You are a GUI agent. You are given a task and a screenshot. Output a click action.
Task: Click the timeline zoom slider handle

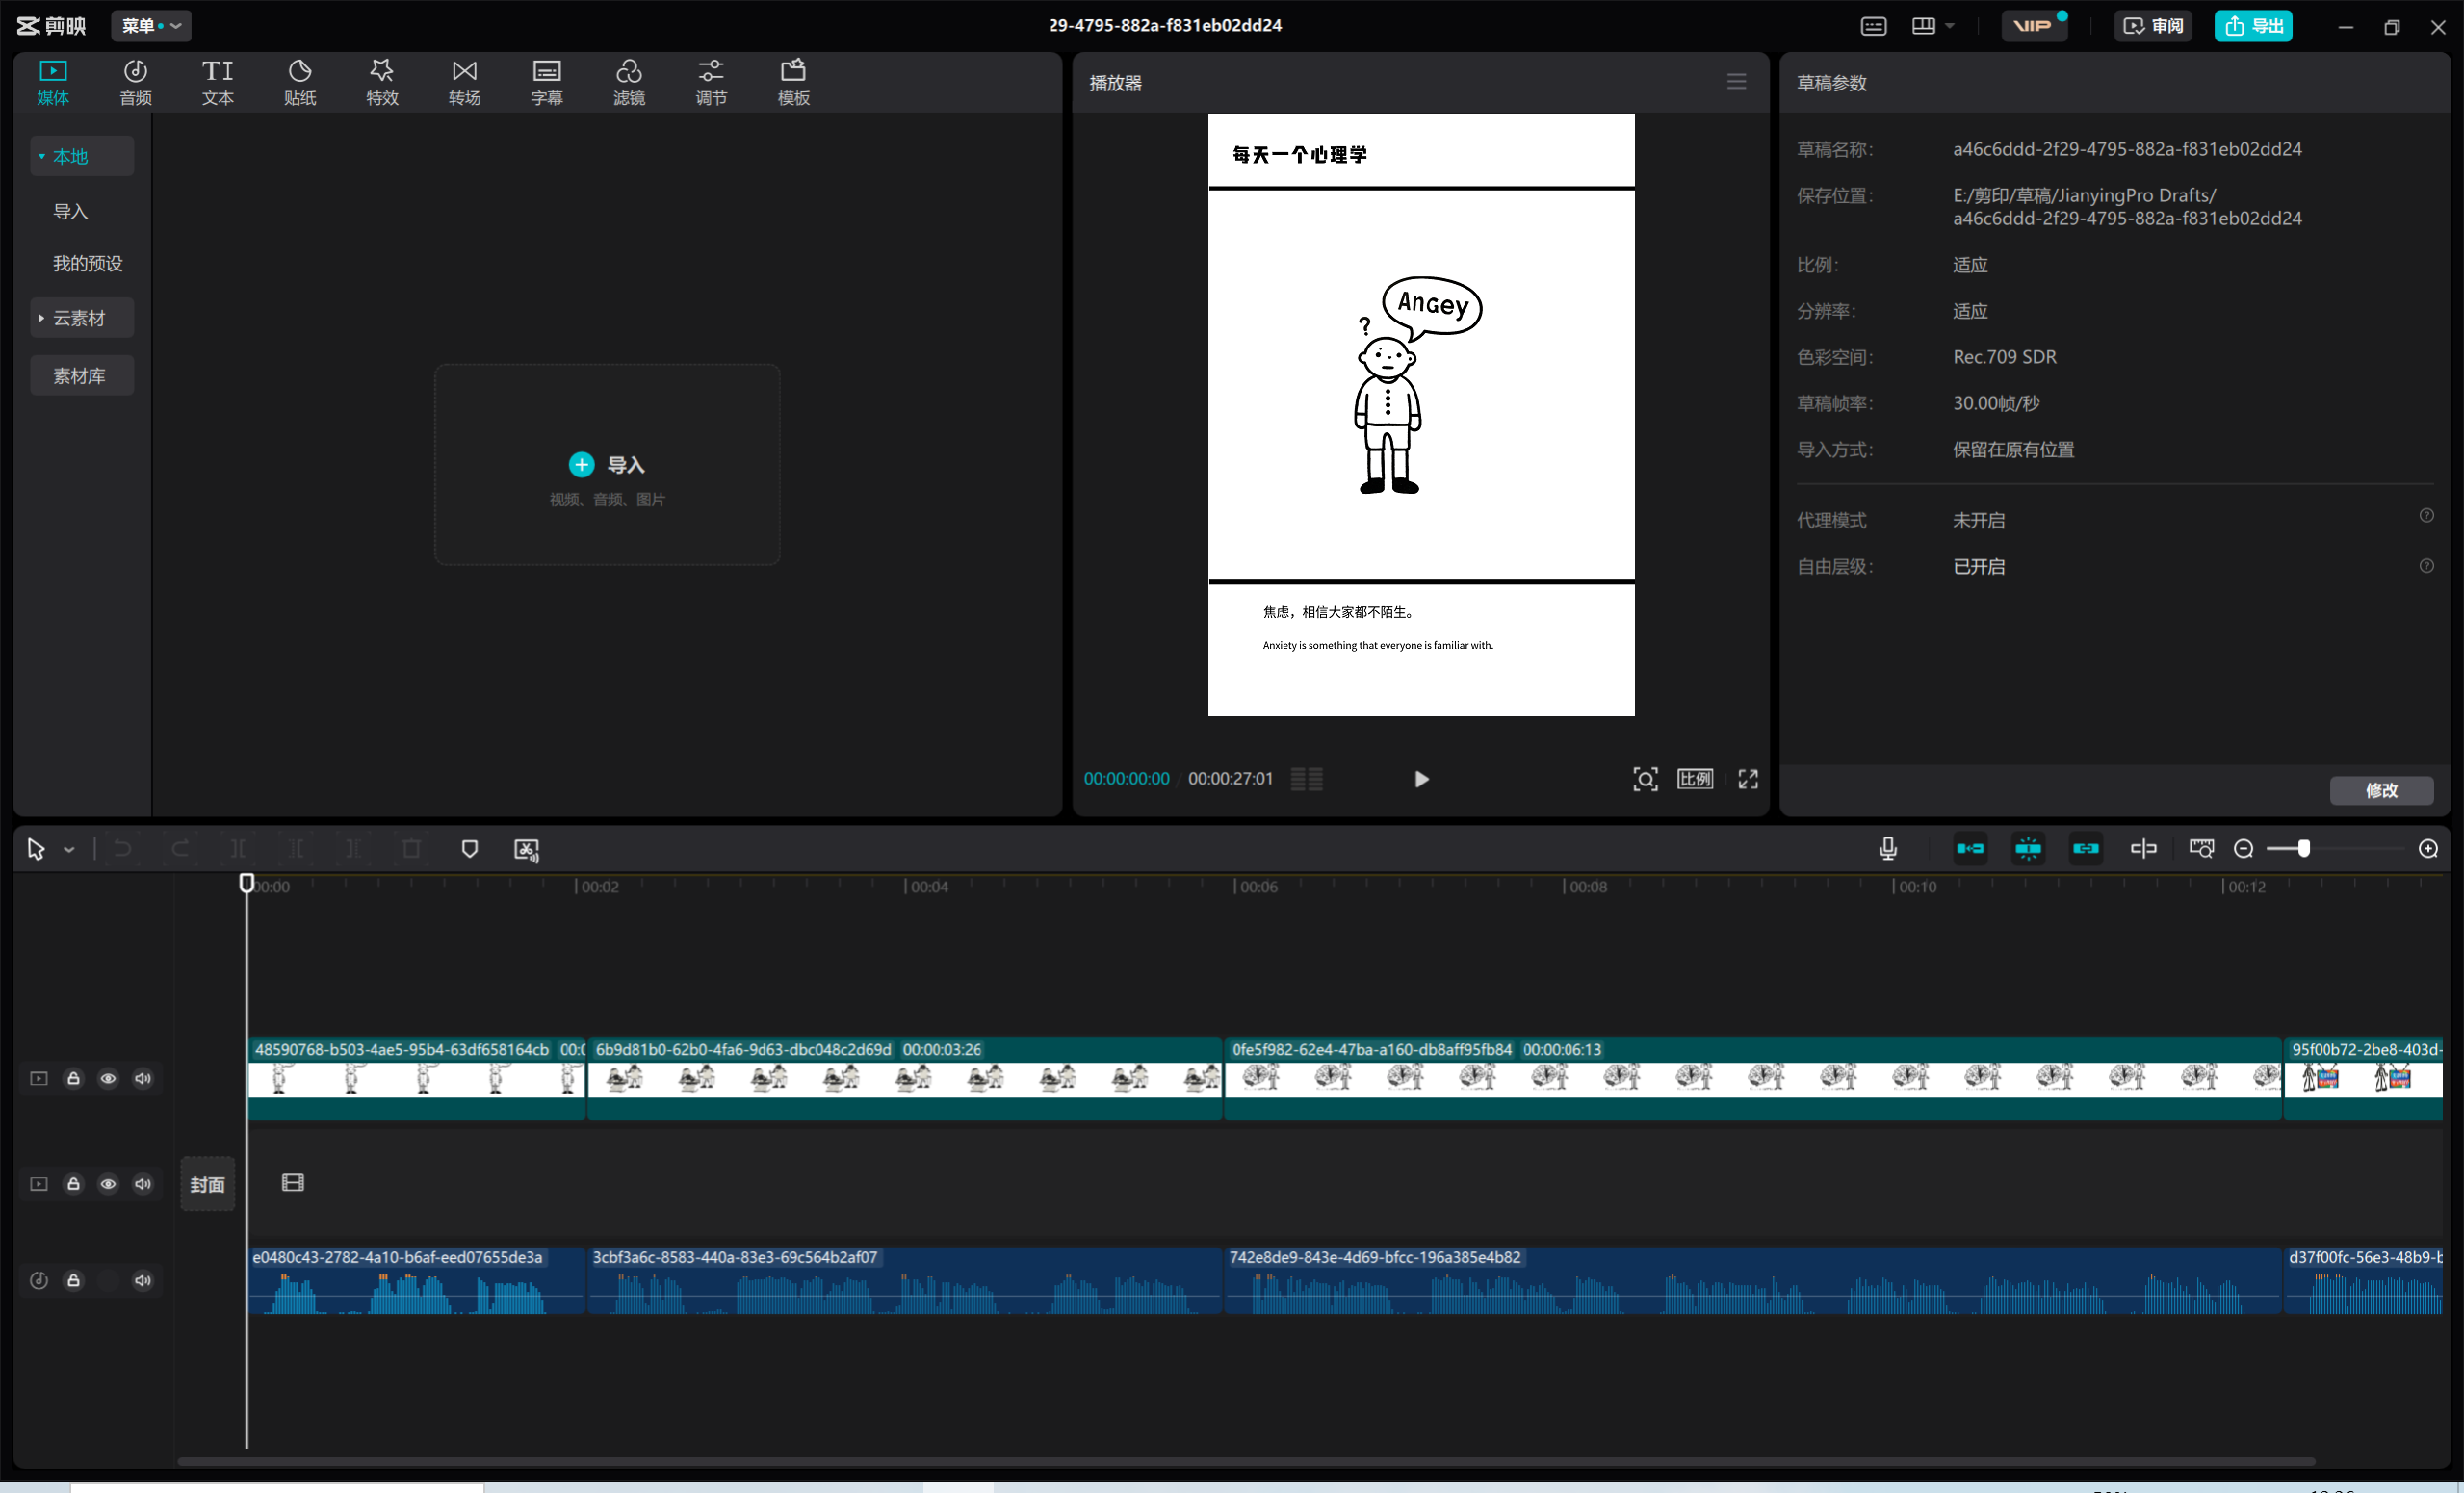2304,849
